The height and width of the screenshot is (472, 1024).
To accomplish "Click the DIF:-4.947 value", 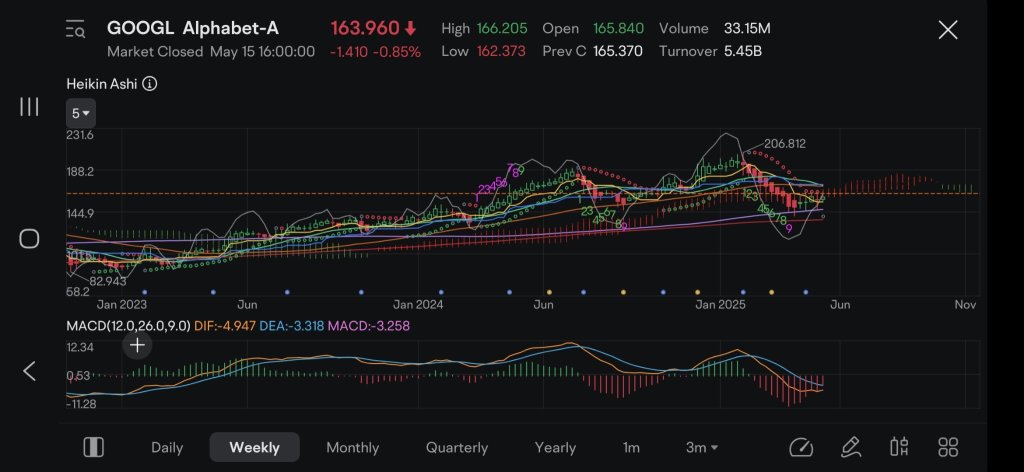I will tap(225, 325).
